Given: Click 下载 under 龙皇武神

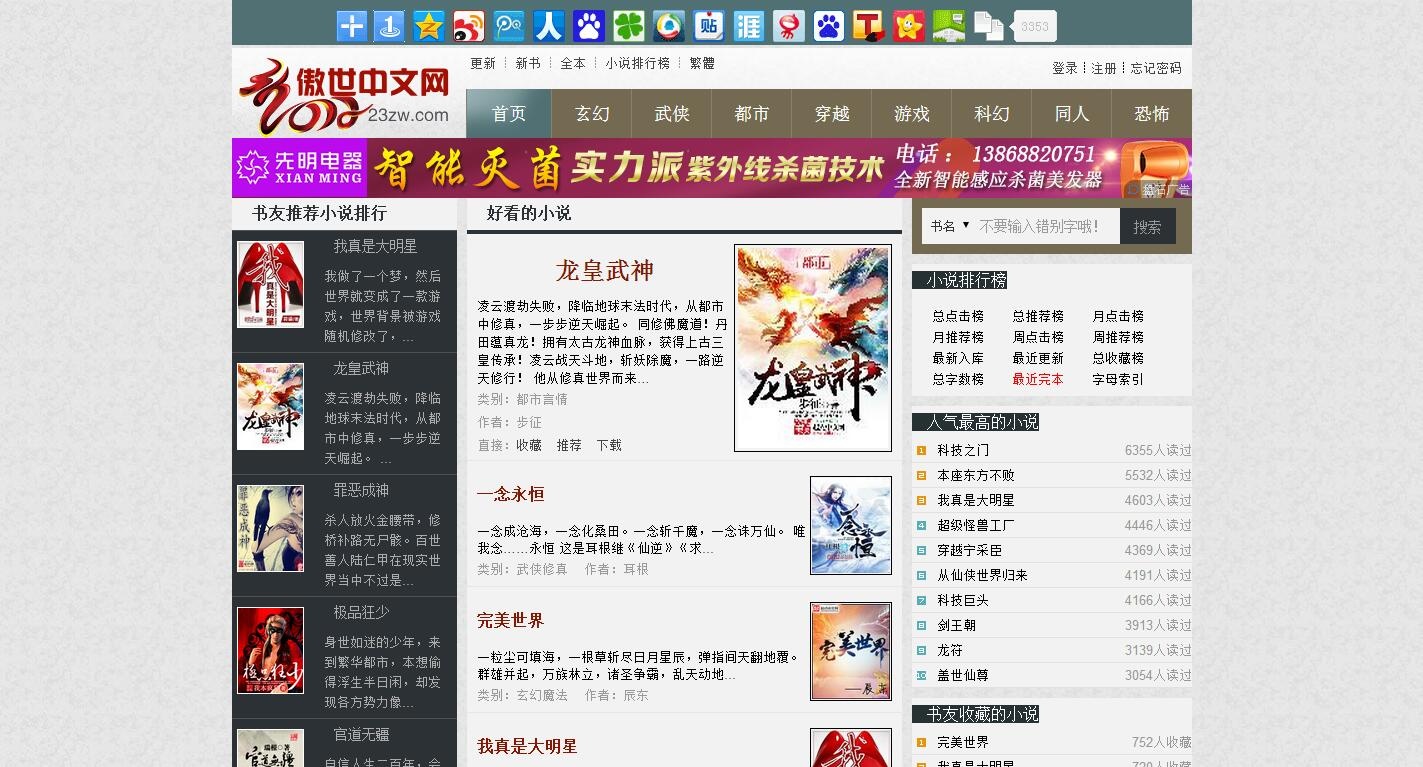Looking at the screenshot, I should click(609, 445).
